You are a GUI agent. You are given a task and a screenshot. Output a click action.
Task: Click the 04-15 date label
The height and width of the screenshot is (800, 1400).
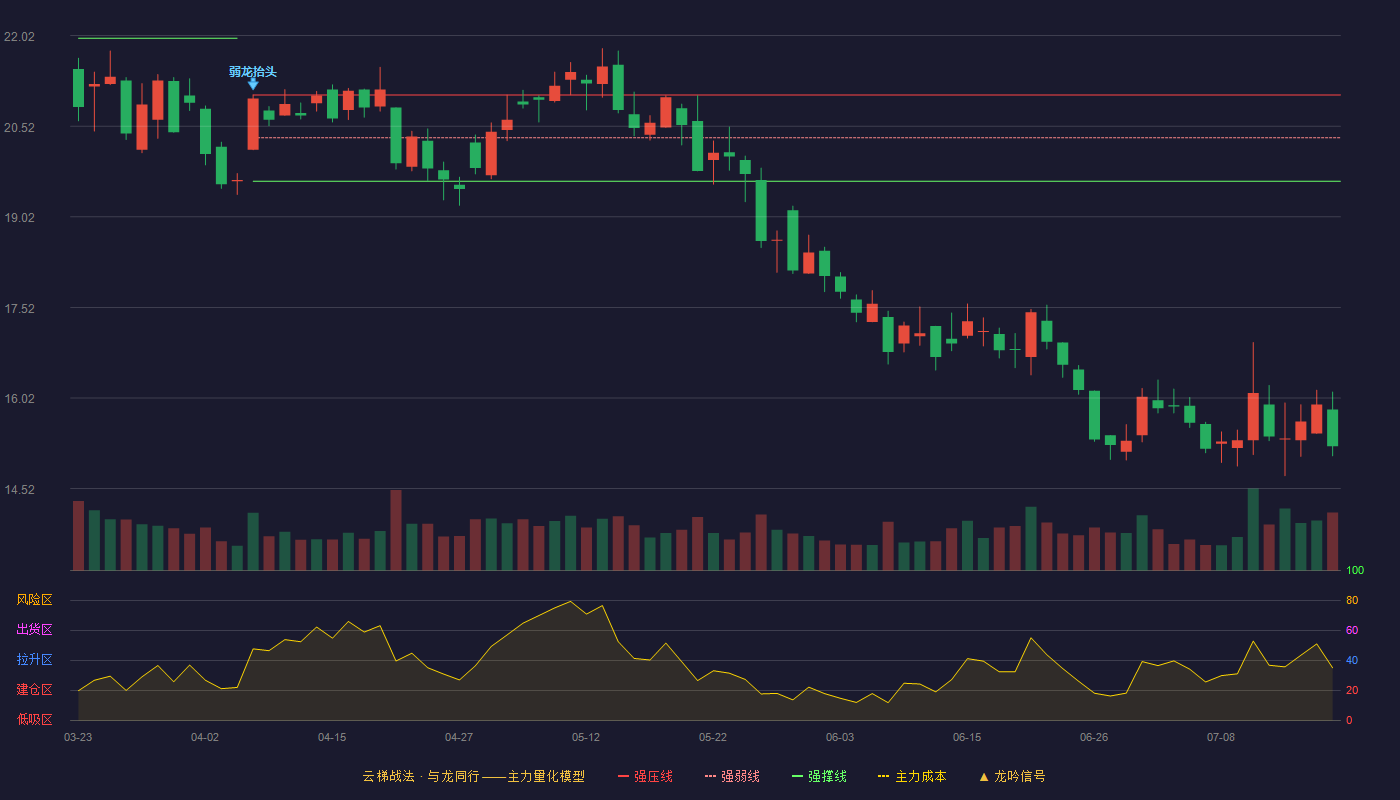click(x=332, y=737)
